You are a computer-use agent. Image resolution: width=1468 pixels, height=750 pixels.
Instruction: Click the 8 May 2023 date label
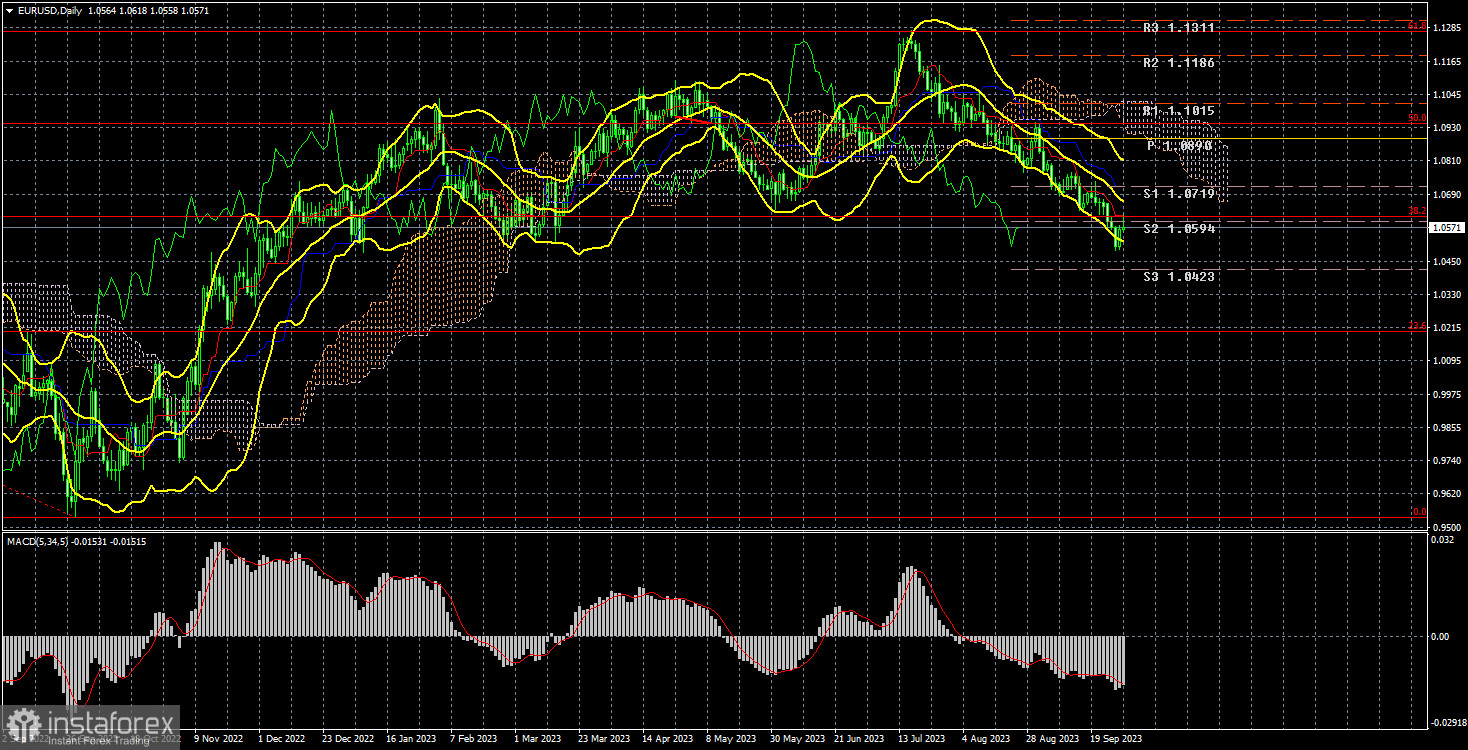coord(731,739)
